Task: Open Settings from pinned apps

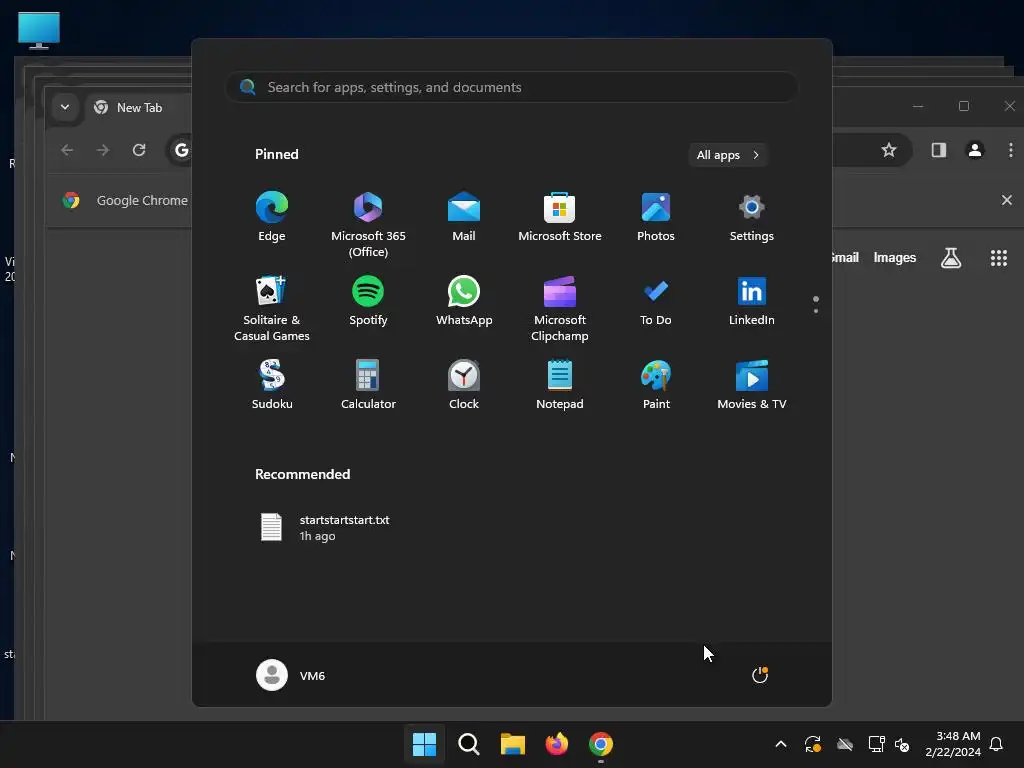Action: tap(752, 217)
